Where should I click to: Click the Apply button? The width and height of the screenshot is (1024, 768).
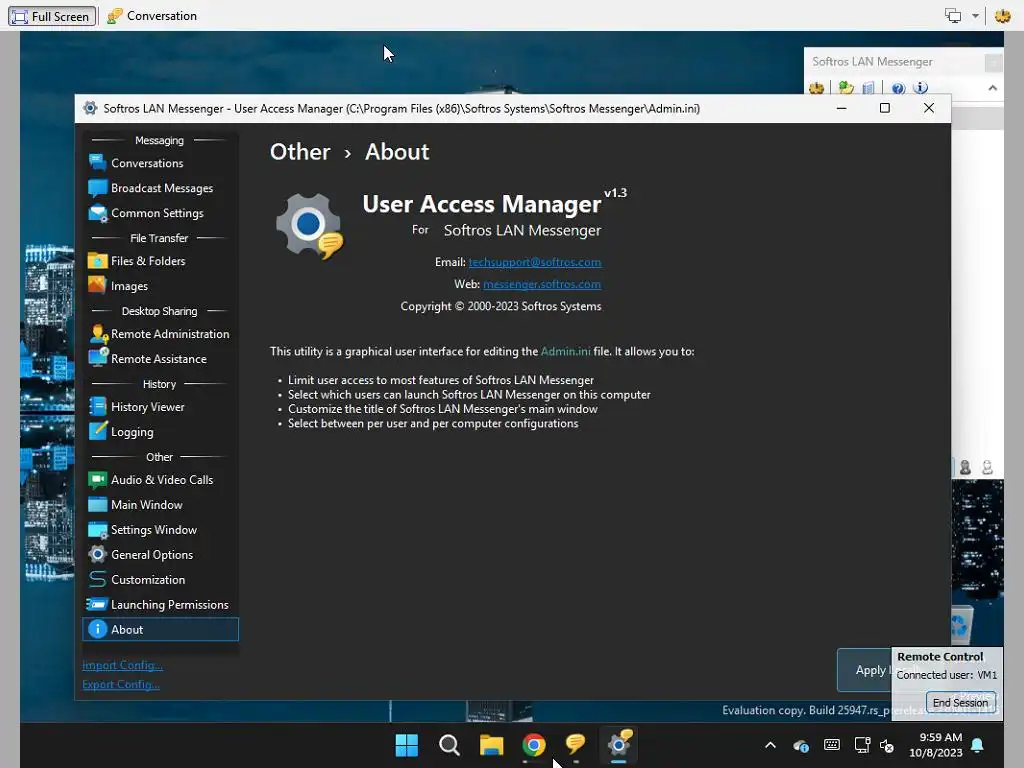pyautogui.click(x=865, y=670)
